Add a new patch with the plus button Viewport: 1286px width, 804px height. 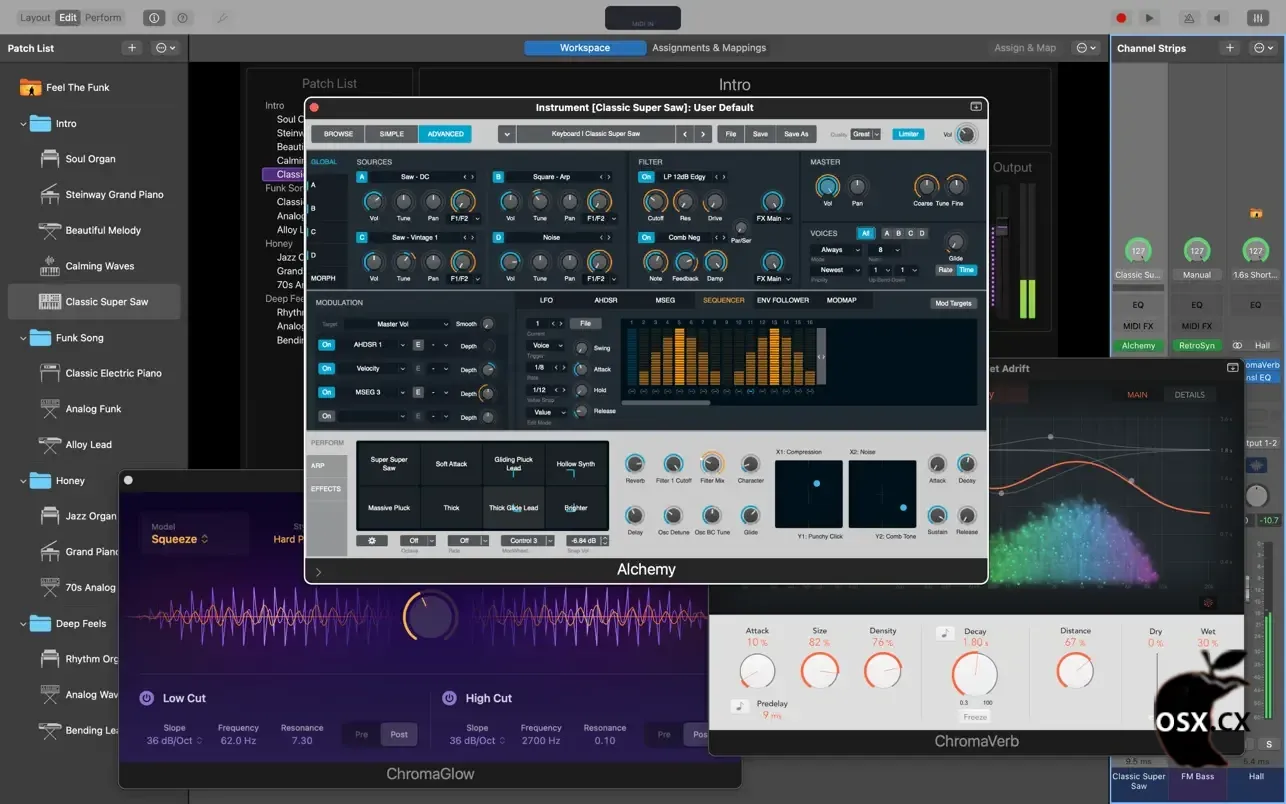131,48
